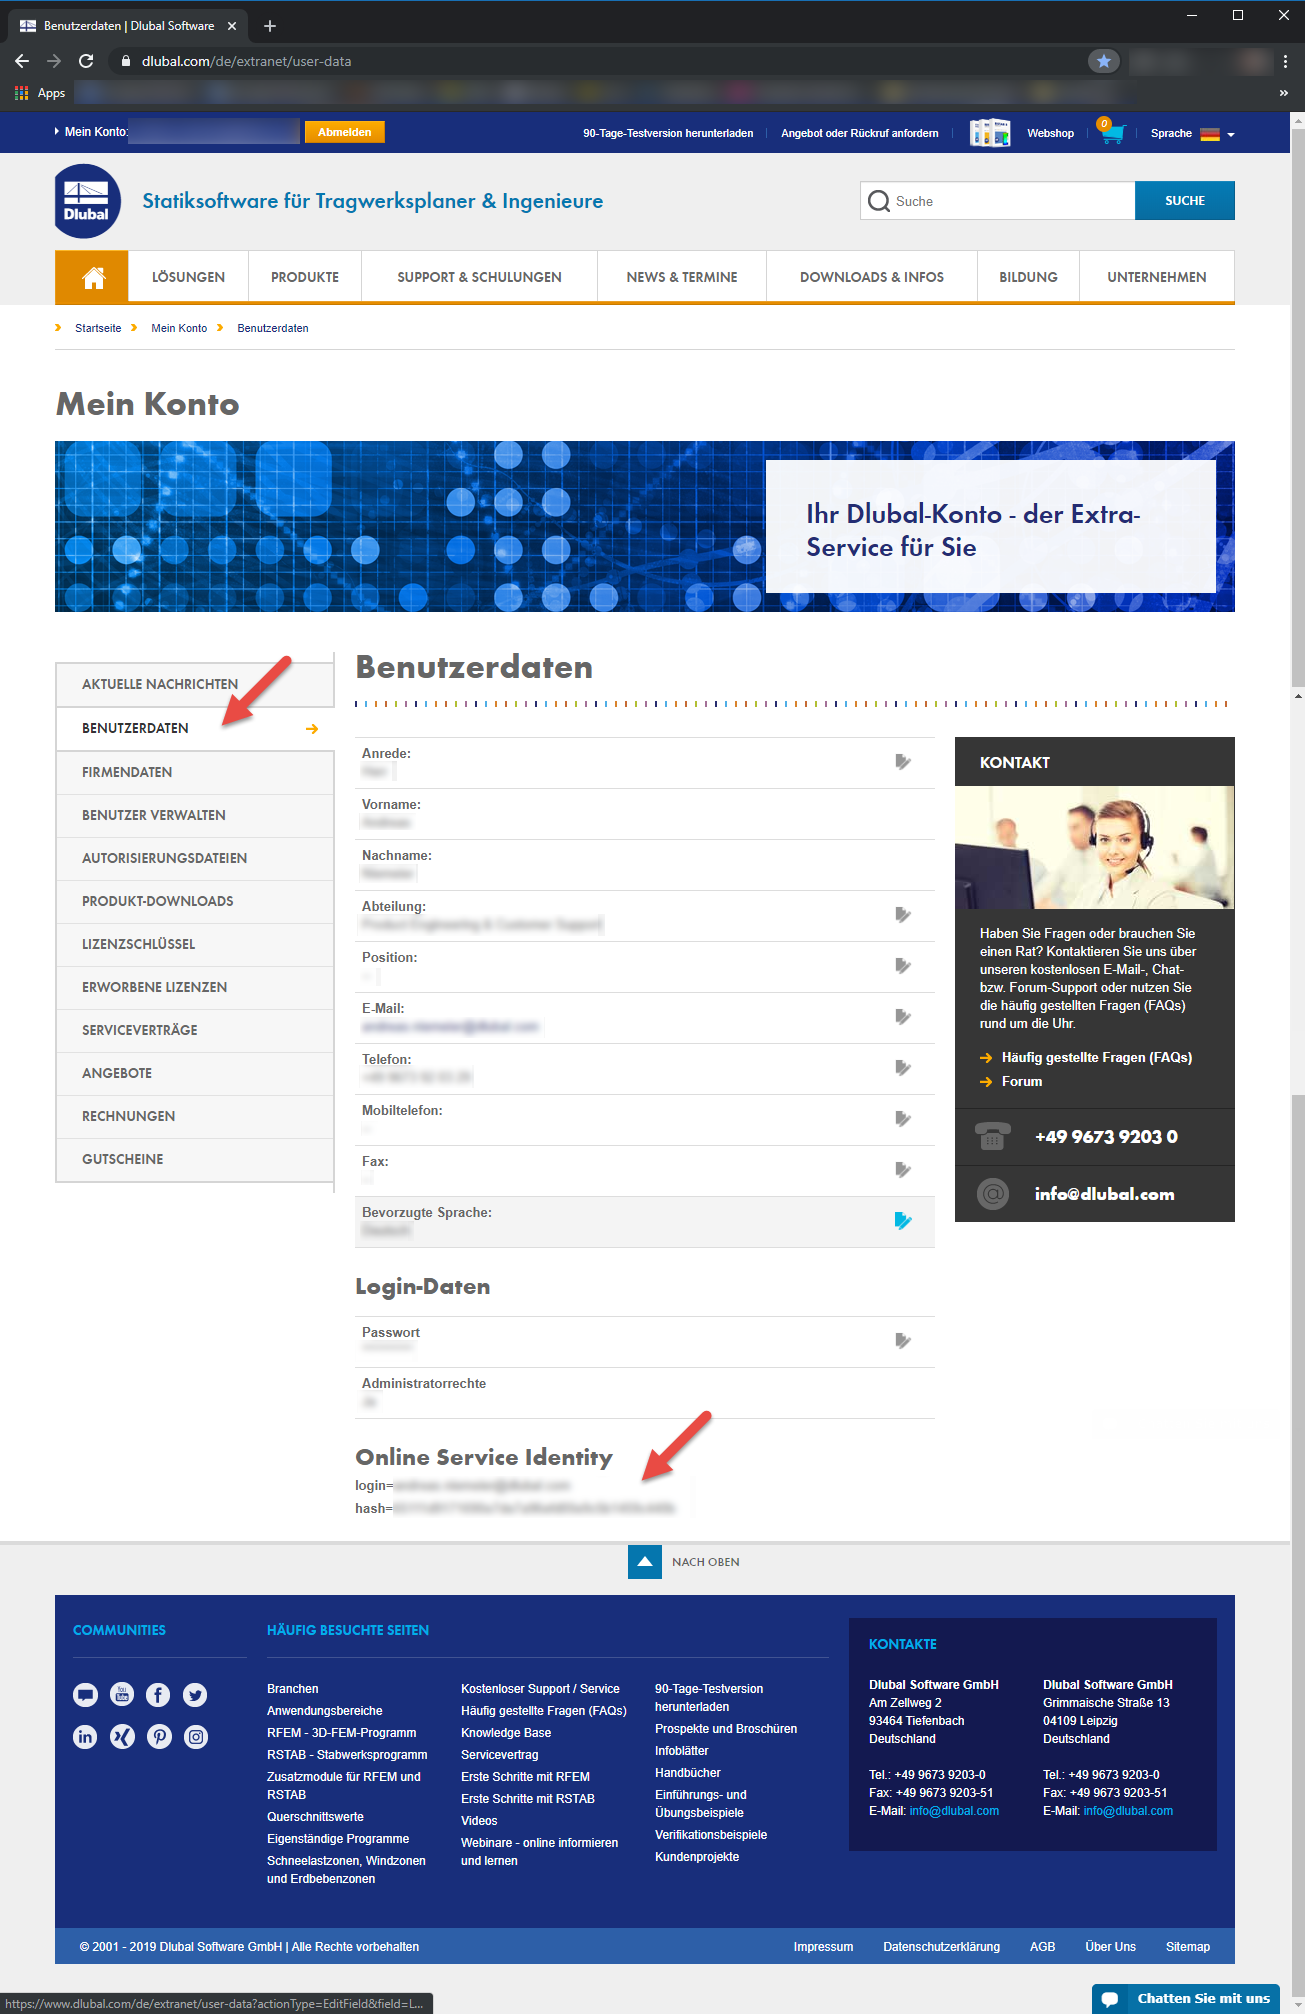The image size is (1305, 2014).
Task: Show more bookmarks chevron
Action: click(x=1284, y=93)
